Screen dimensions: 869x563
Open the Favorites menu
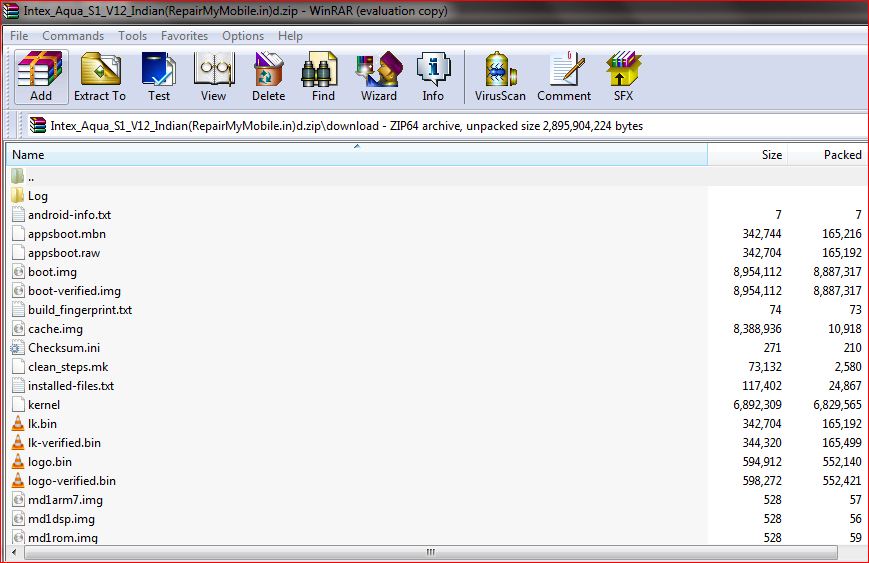tap(185, 35)
